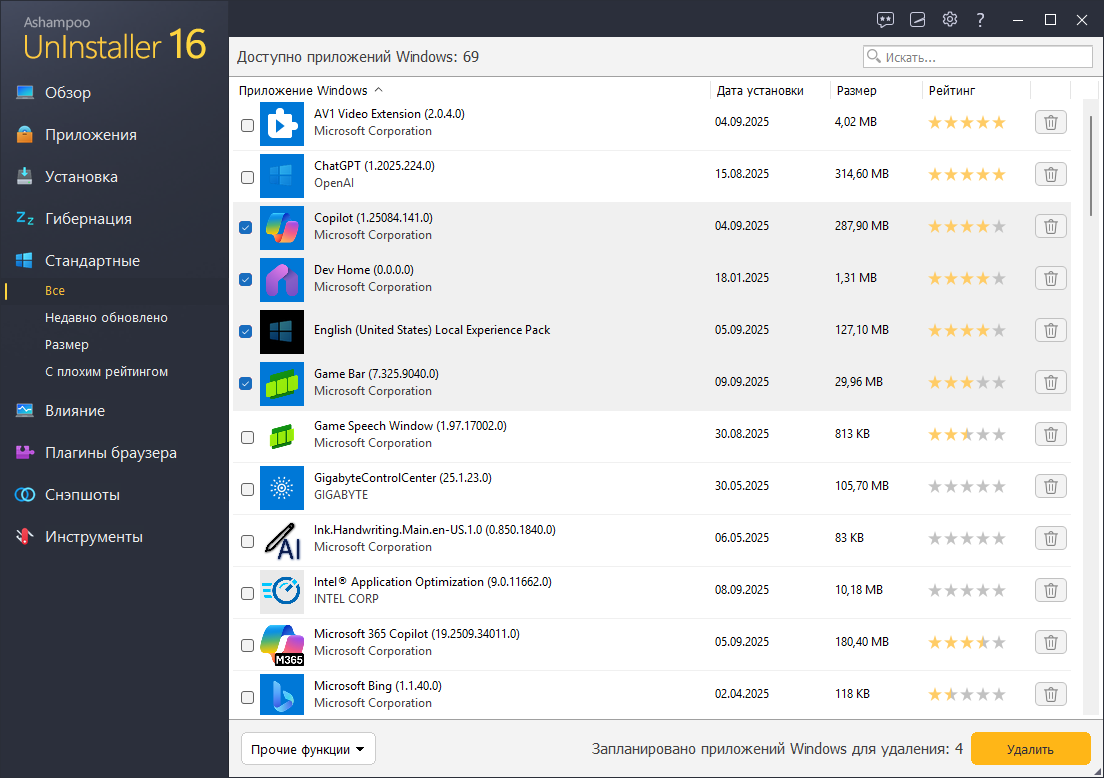Set star rating for GigabyteControlCenter

click(967, 487)
